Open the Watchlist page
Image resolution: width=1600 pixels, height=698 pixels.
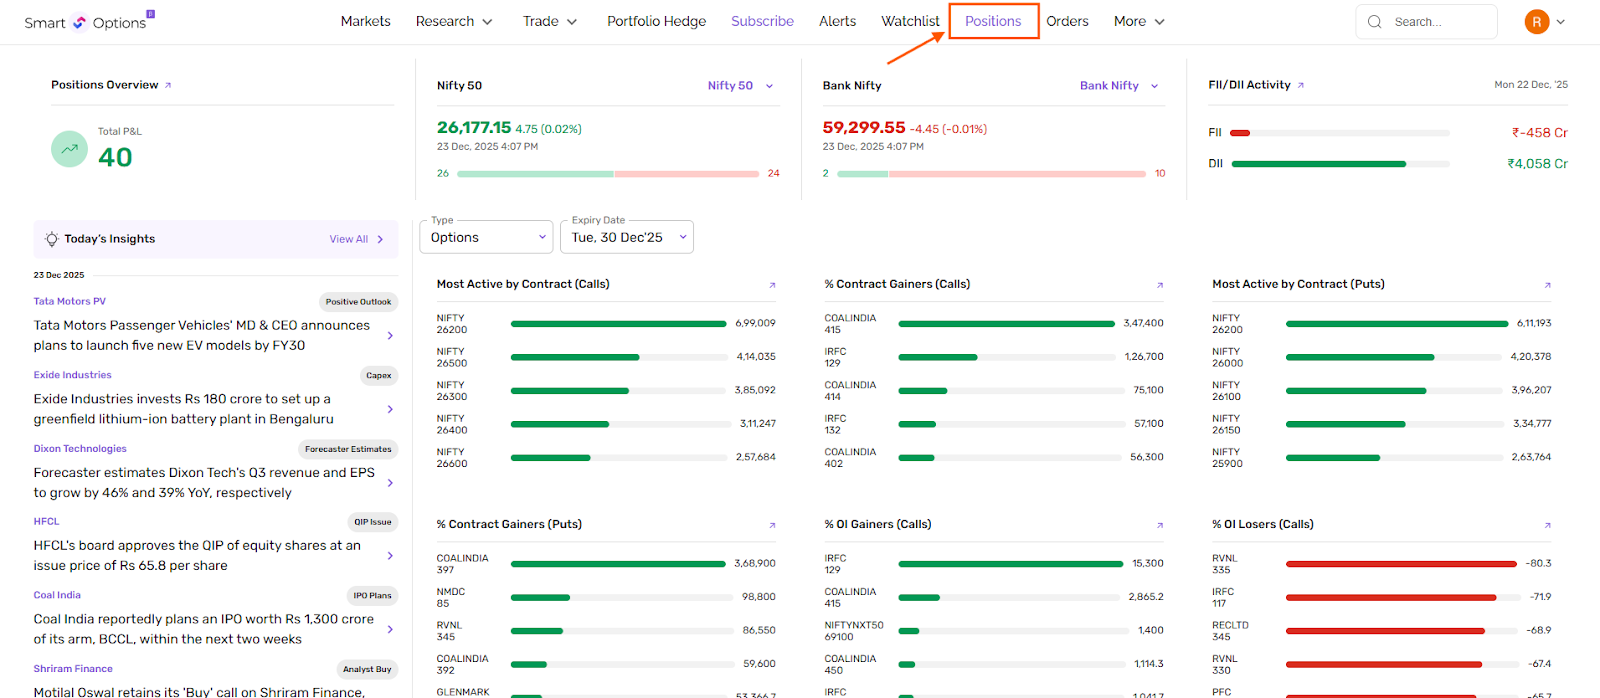[x=910, y=21]
